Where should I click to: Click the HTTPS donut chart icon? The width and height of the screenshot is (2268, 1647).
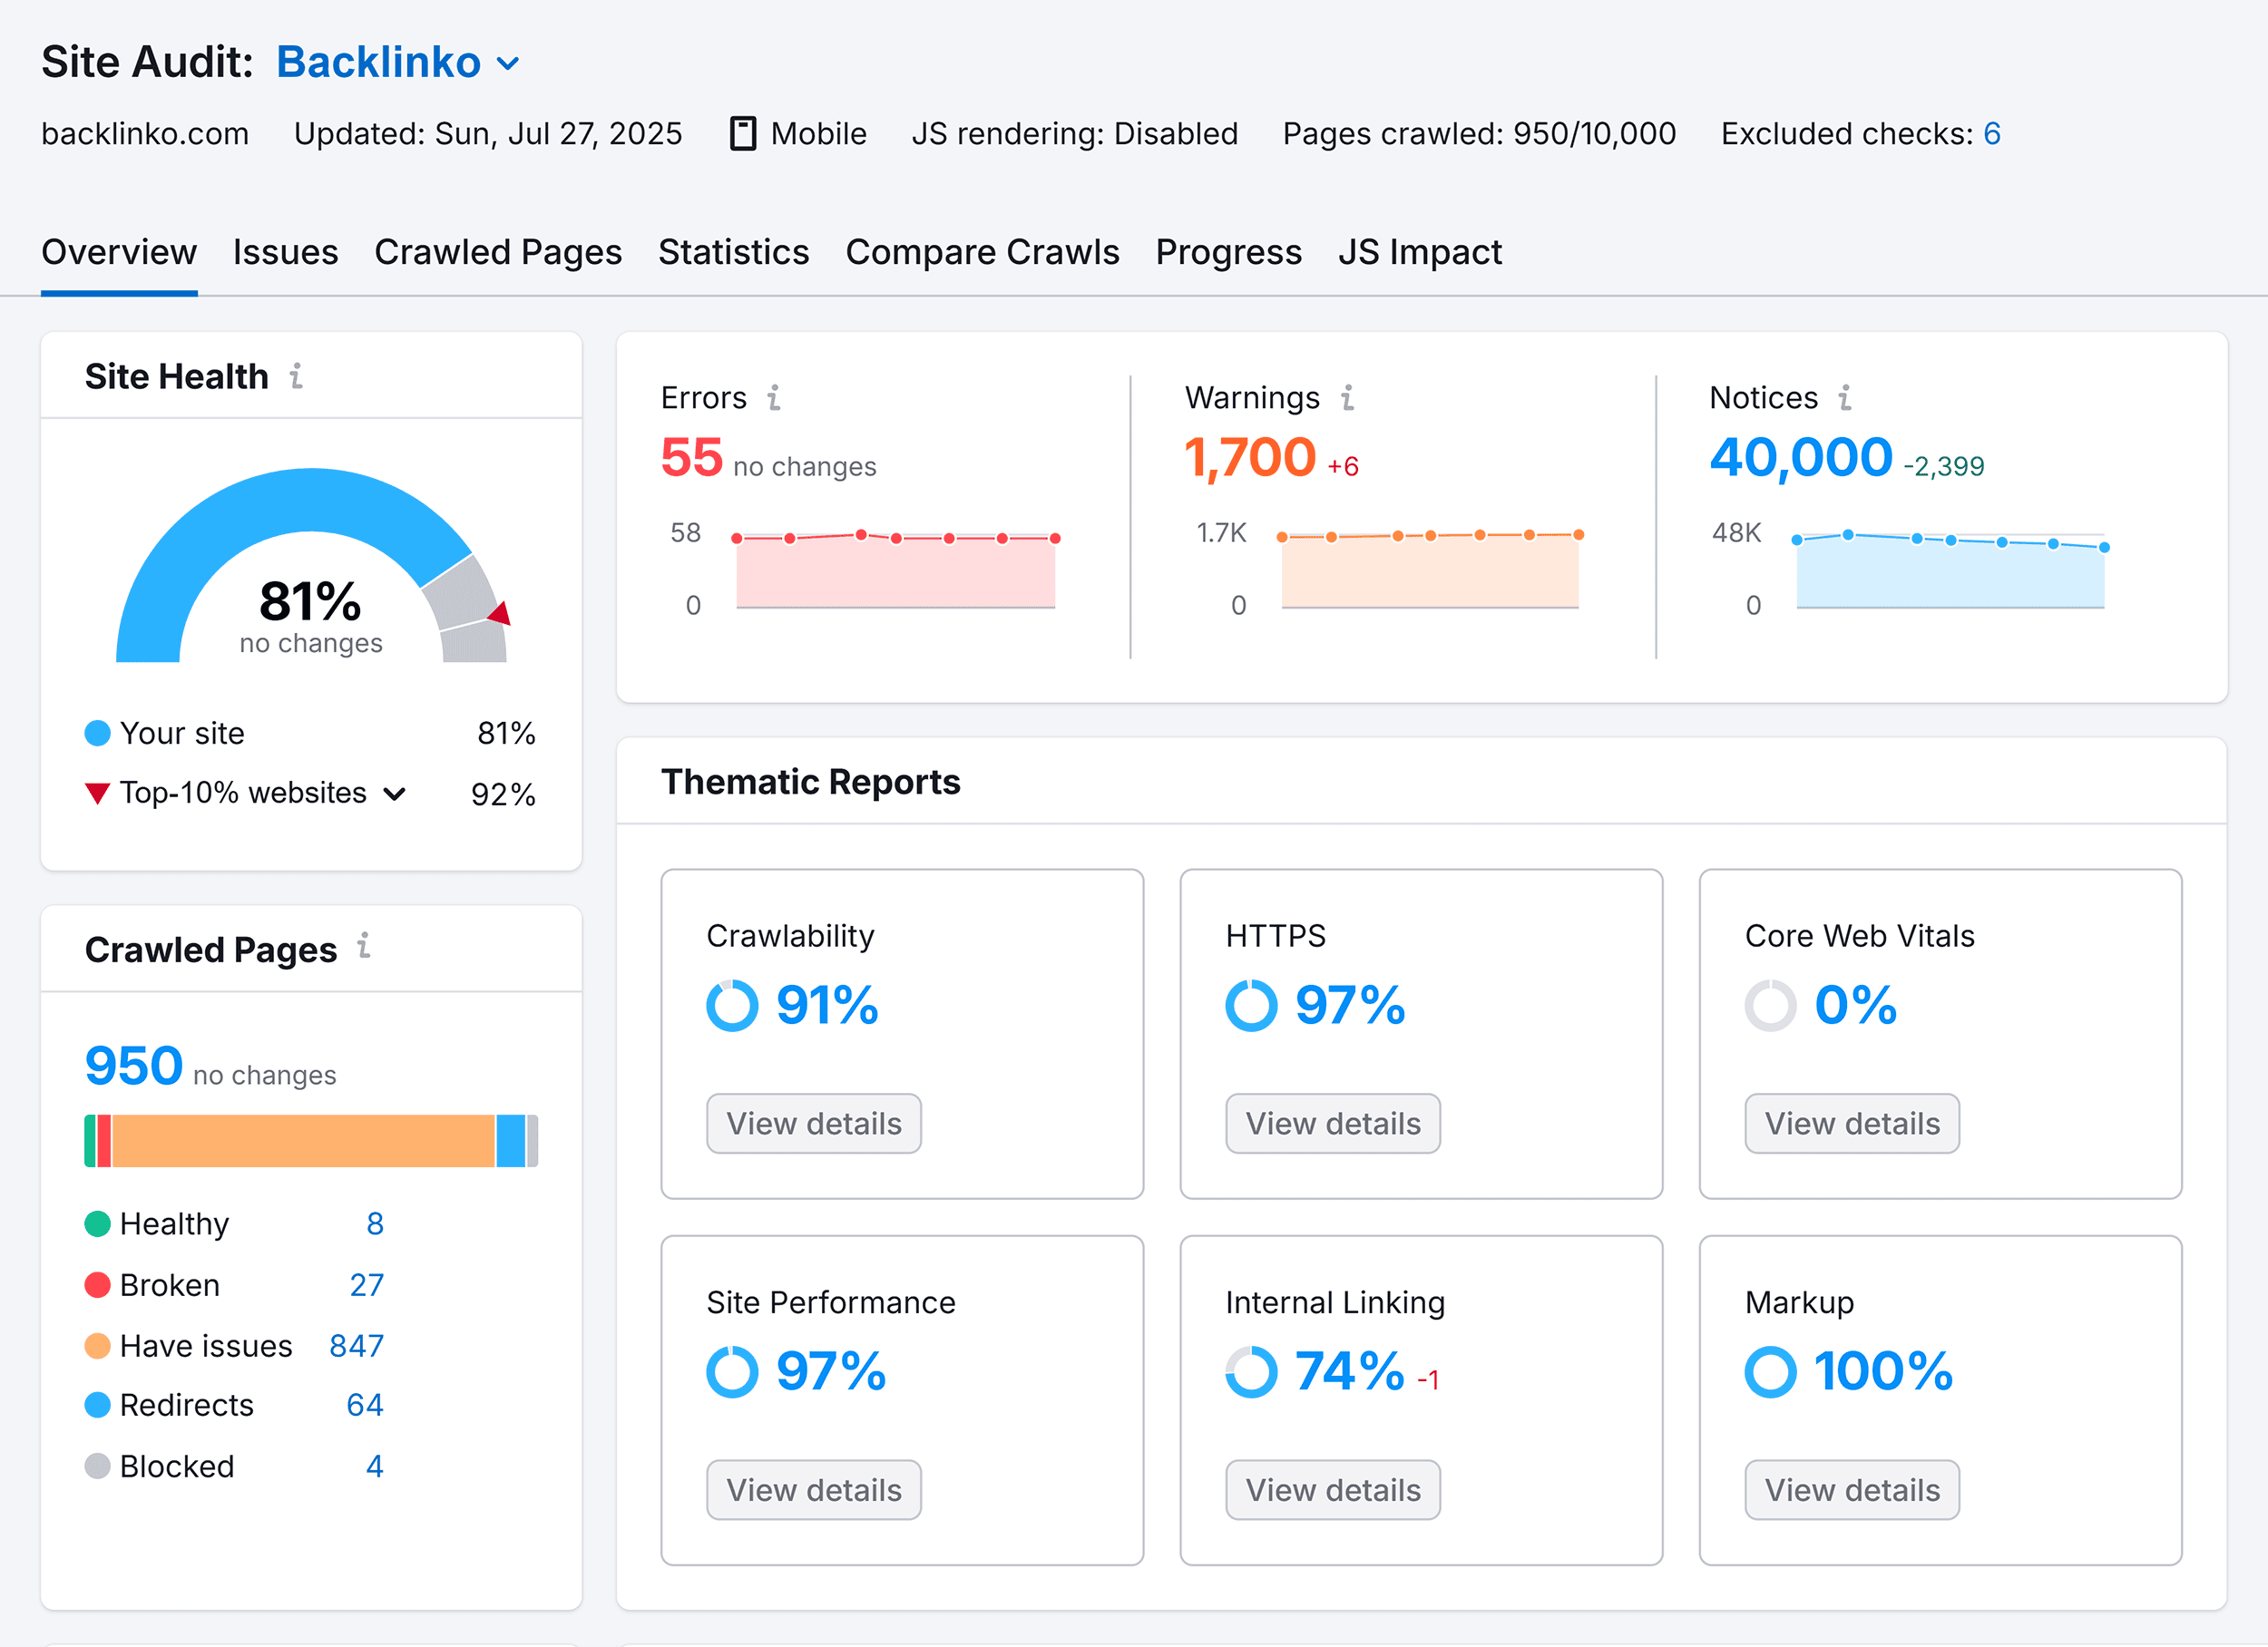pyautogui.click(x=1251, y=1005)
